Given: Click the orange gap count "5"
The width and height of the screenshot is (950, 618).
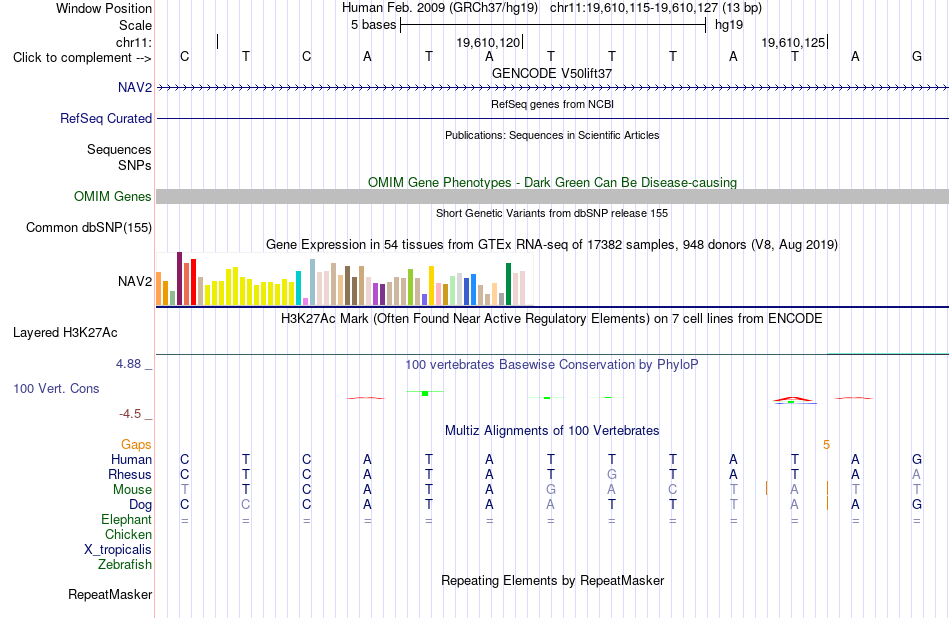Looking at the screenshot, I should (826, 445).
